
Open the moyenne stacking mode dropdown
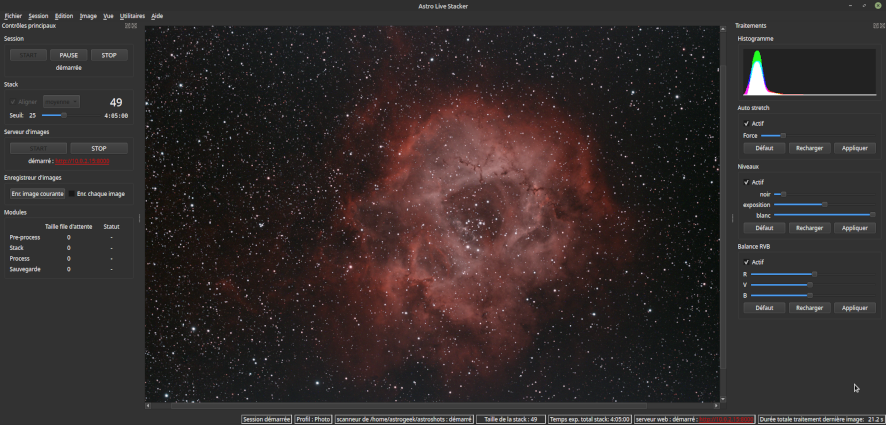pos(61,102)
